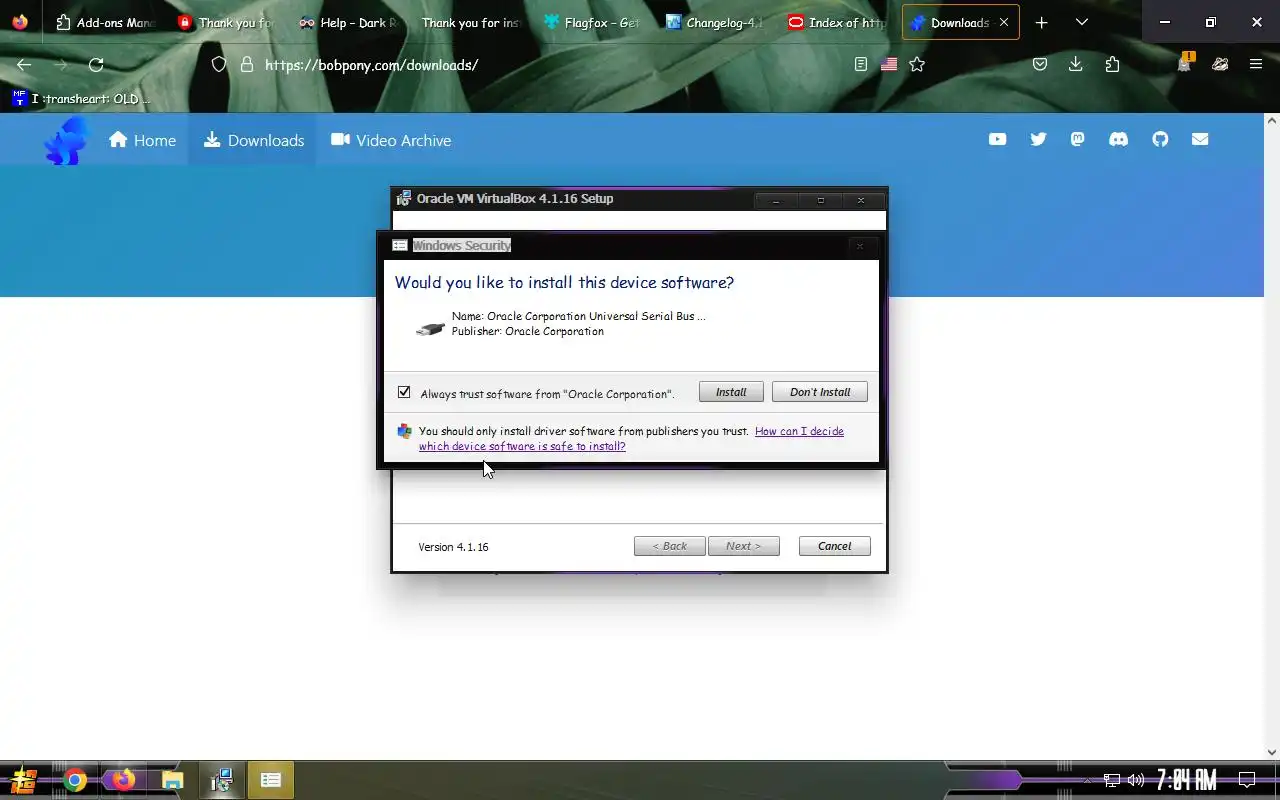Click the frog-shaped extension icon
The image size is (1280, 800).
[x=1220, y=64]
